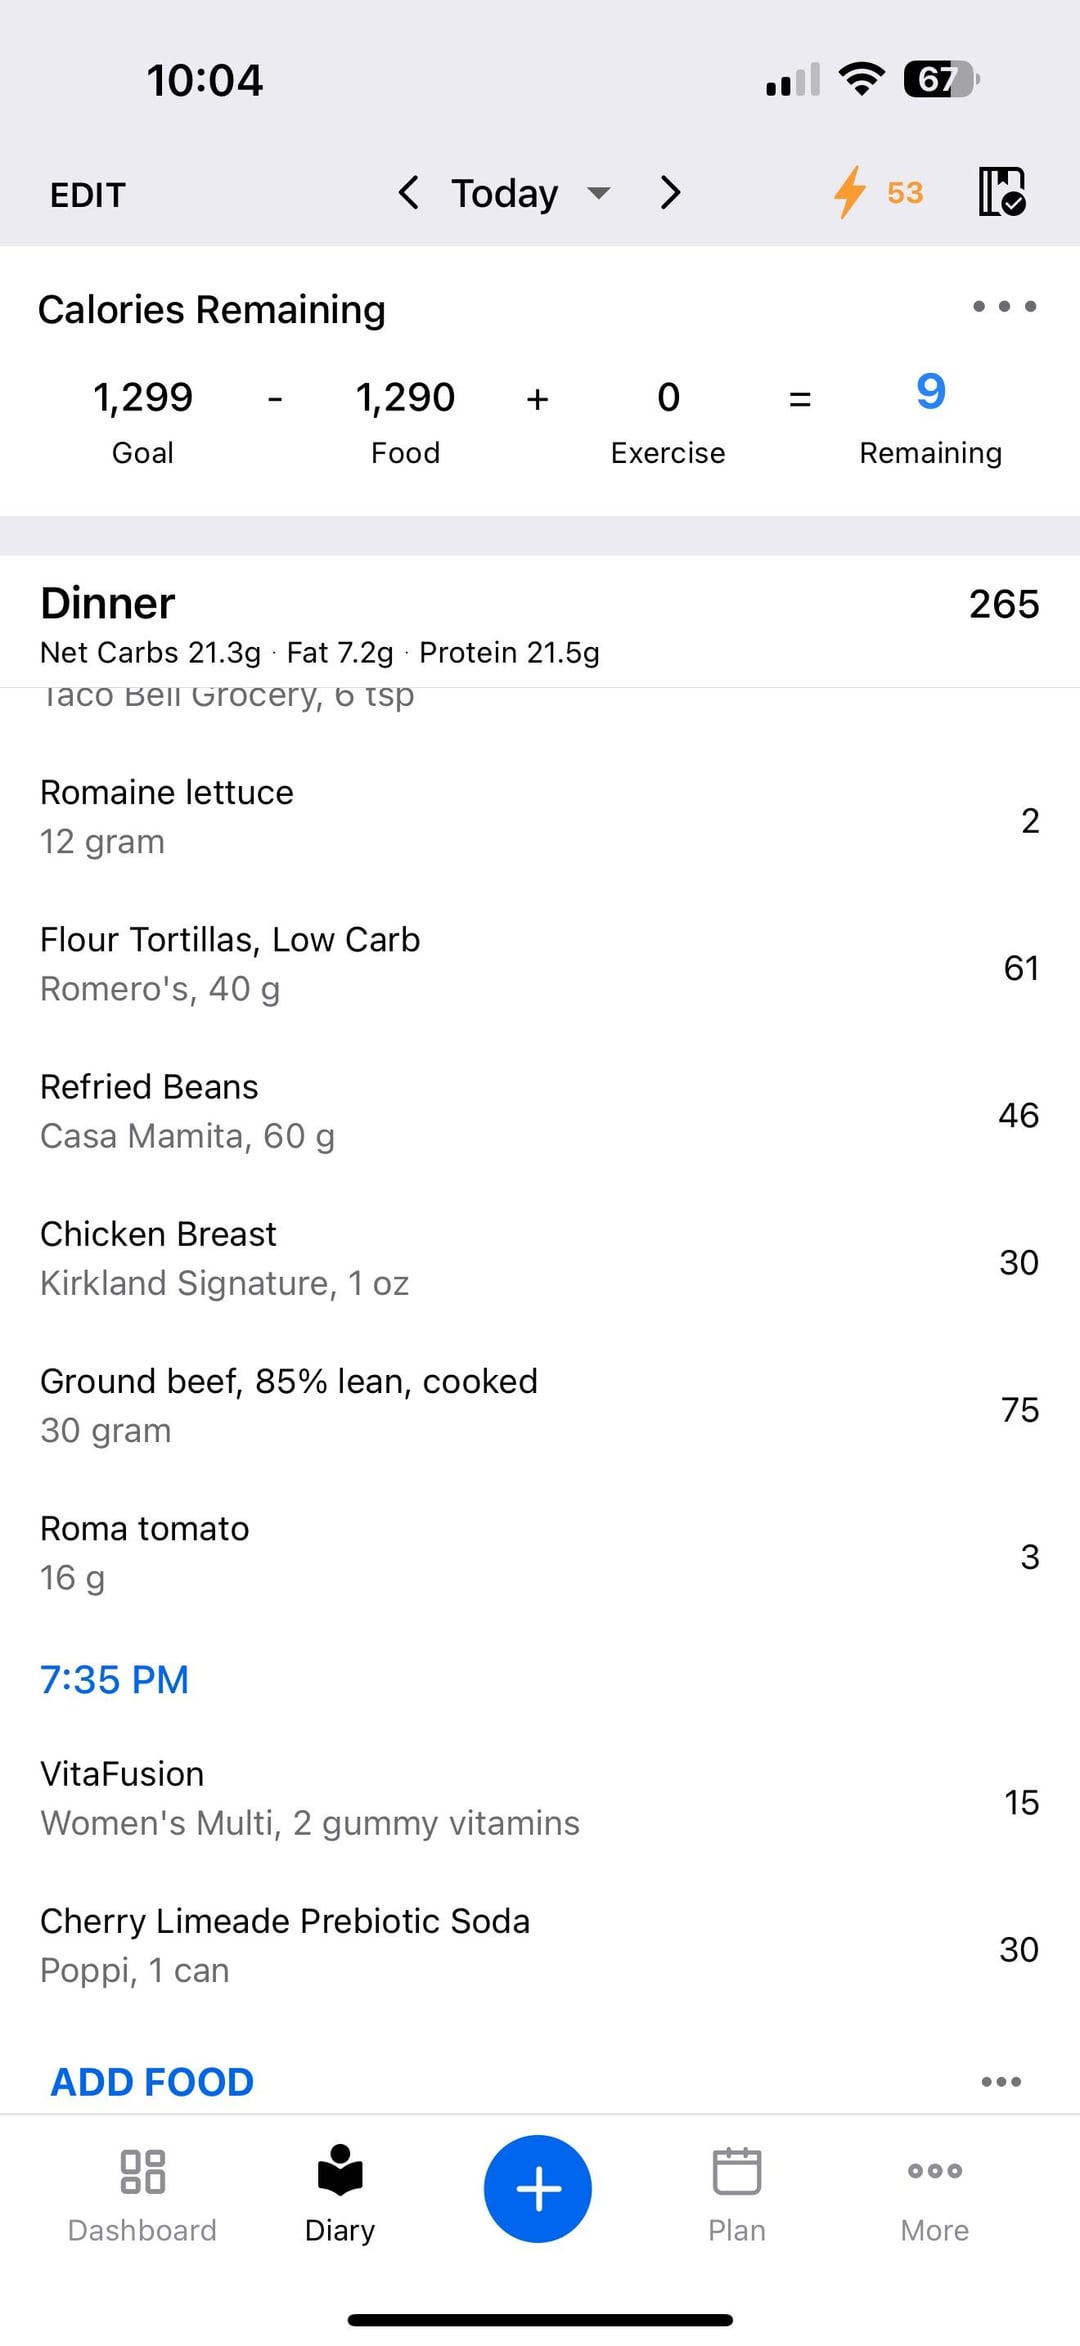1080x2346 pixels.
Task: Go to next day with right chevron
Action: click(x=670, y=192)
